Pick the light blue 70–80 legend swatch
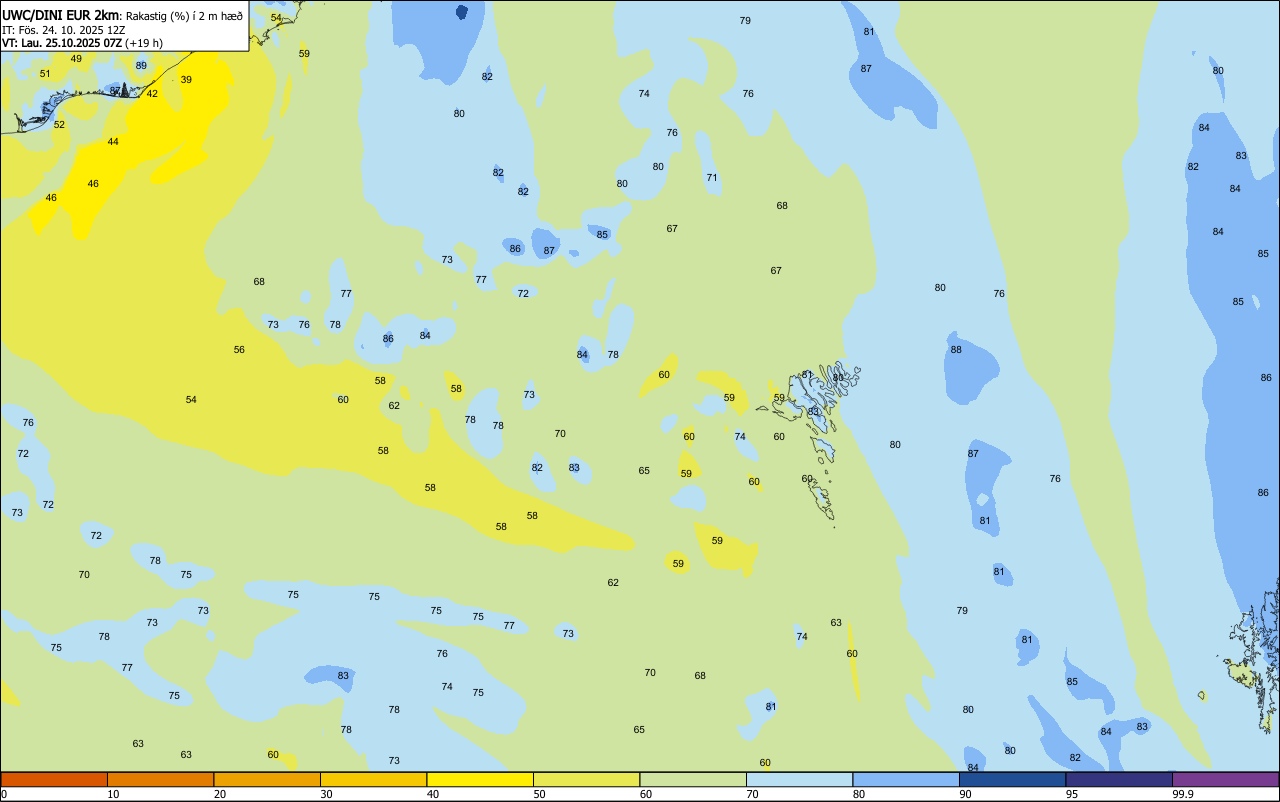This screenshot has width=1280, height=802. 799,779
